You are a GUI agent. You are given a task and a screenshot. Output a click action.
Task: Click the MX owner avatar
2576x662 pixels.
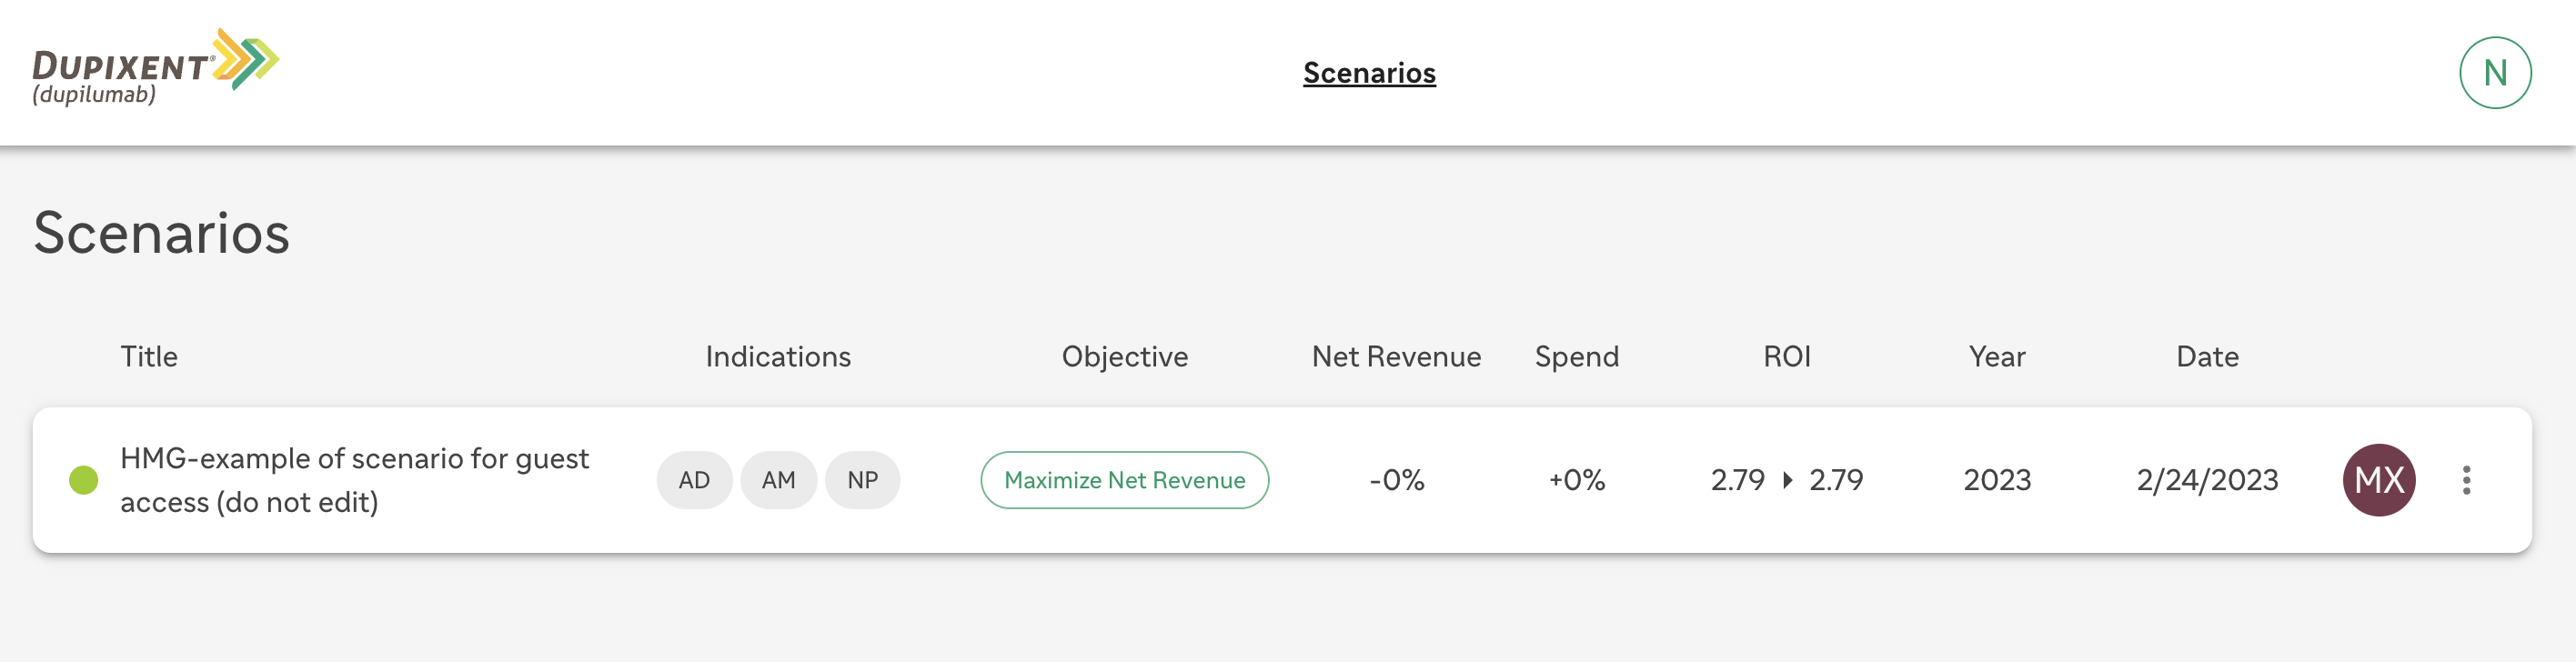2379,480
